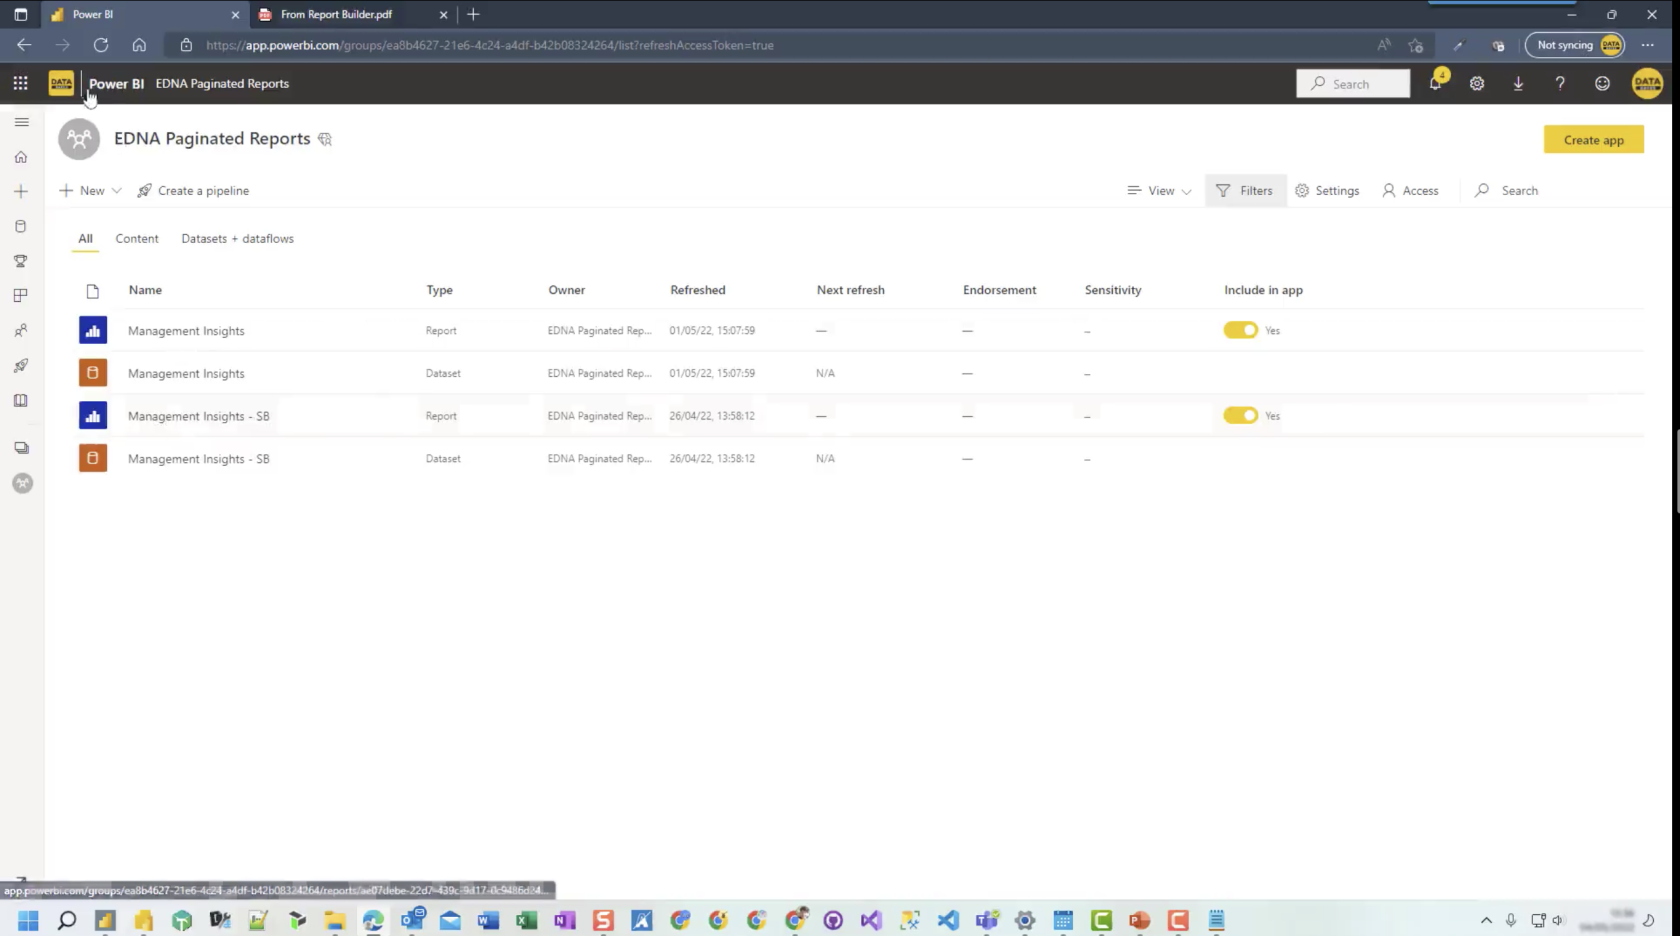Open Excel from the taskbar

[x=527, y=920]
